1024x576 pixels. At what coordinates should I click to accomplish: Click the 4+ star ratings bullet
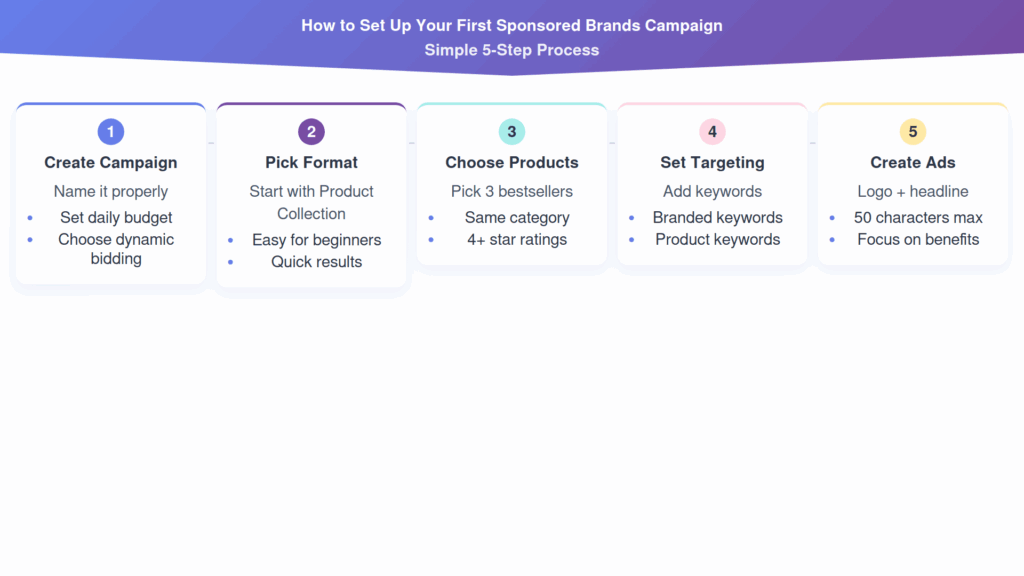click(517, 239)
